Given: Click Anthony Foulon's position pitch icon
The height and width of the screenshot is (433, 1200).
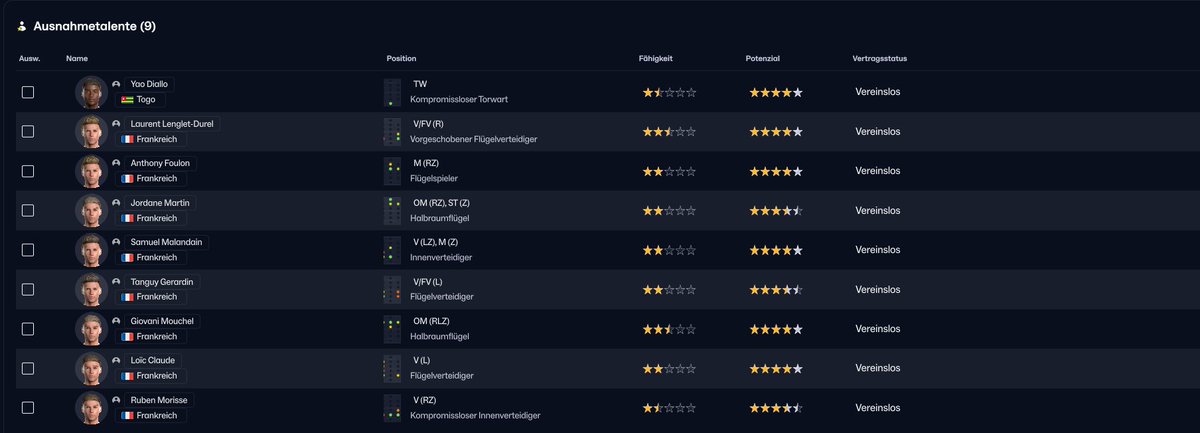Looking at the screenshot, I should click(x=392, y=171).
